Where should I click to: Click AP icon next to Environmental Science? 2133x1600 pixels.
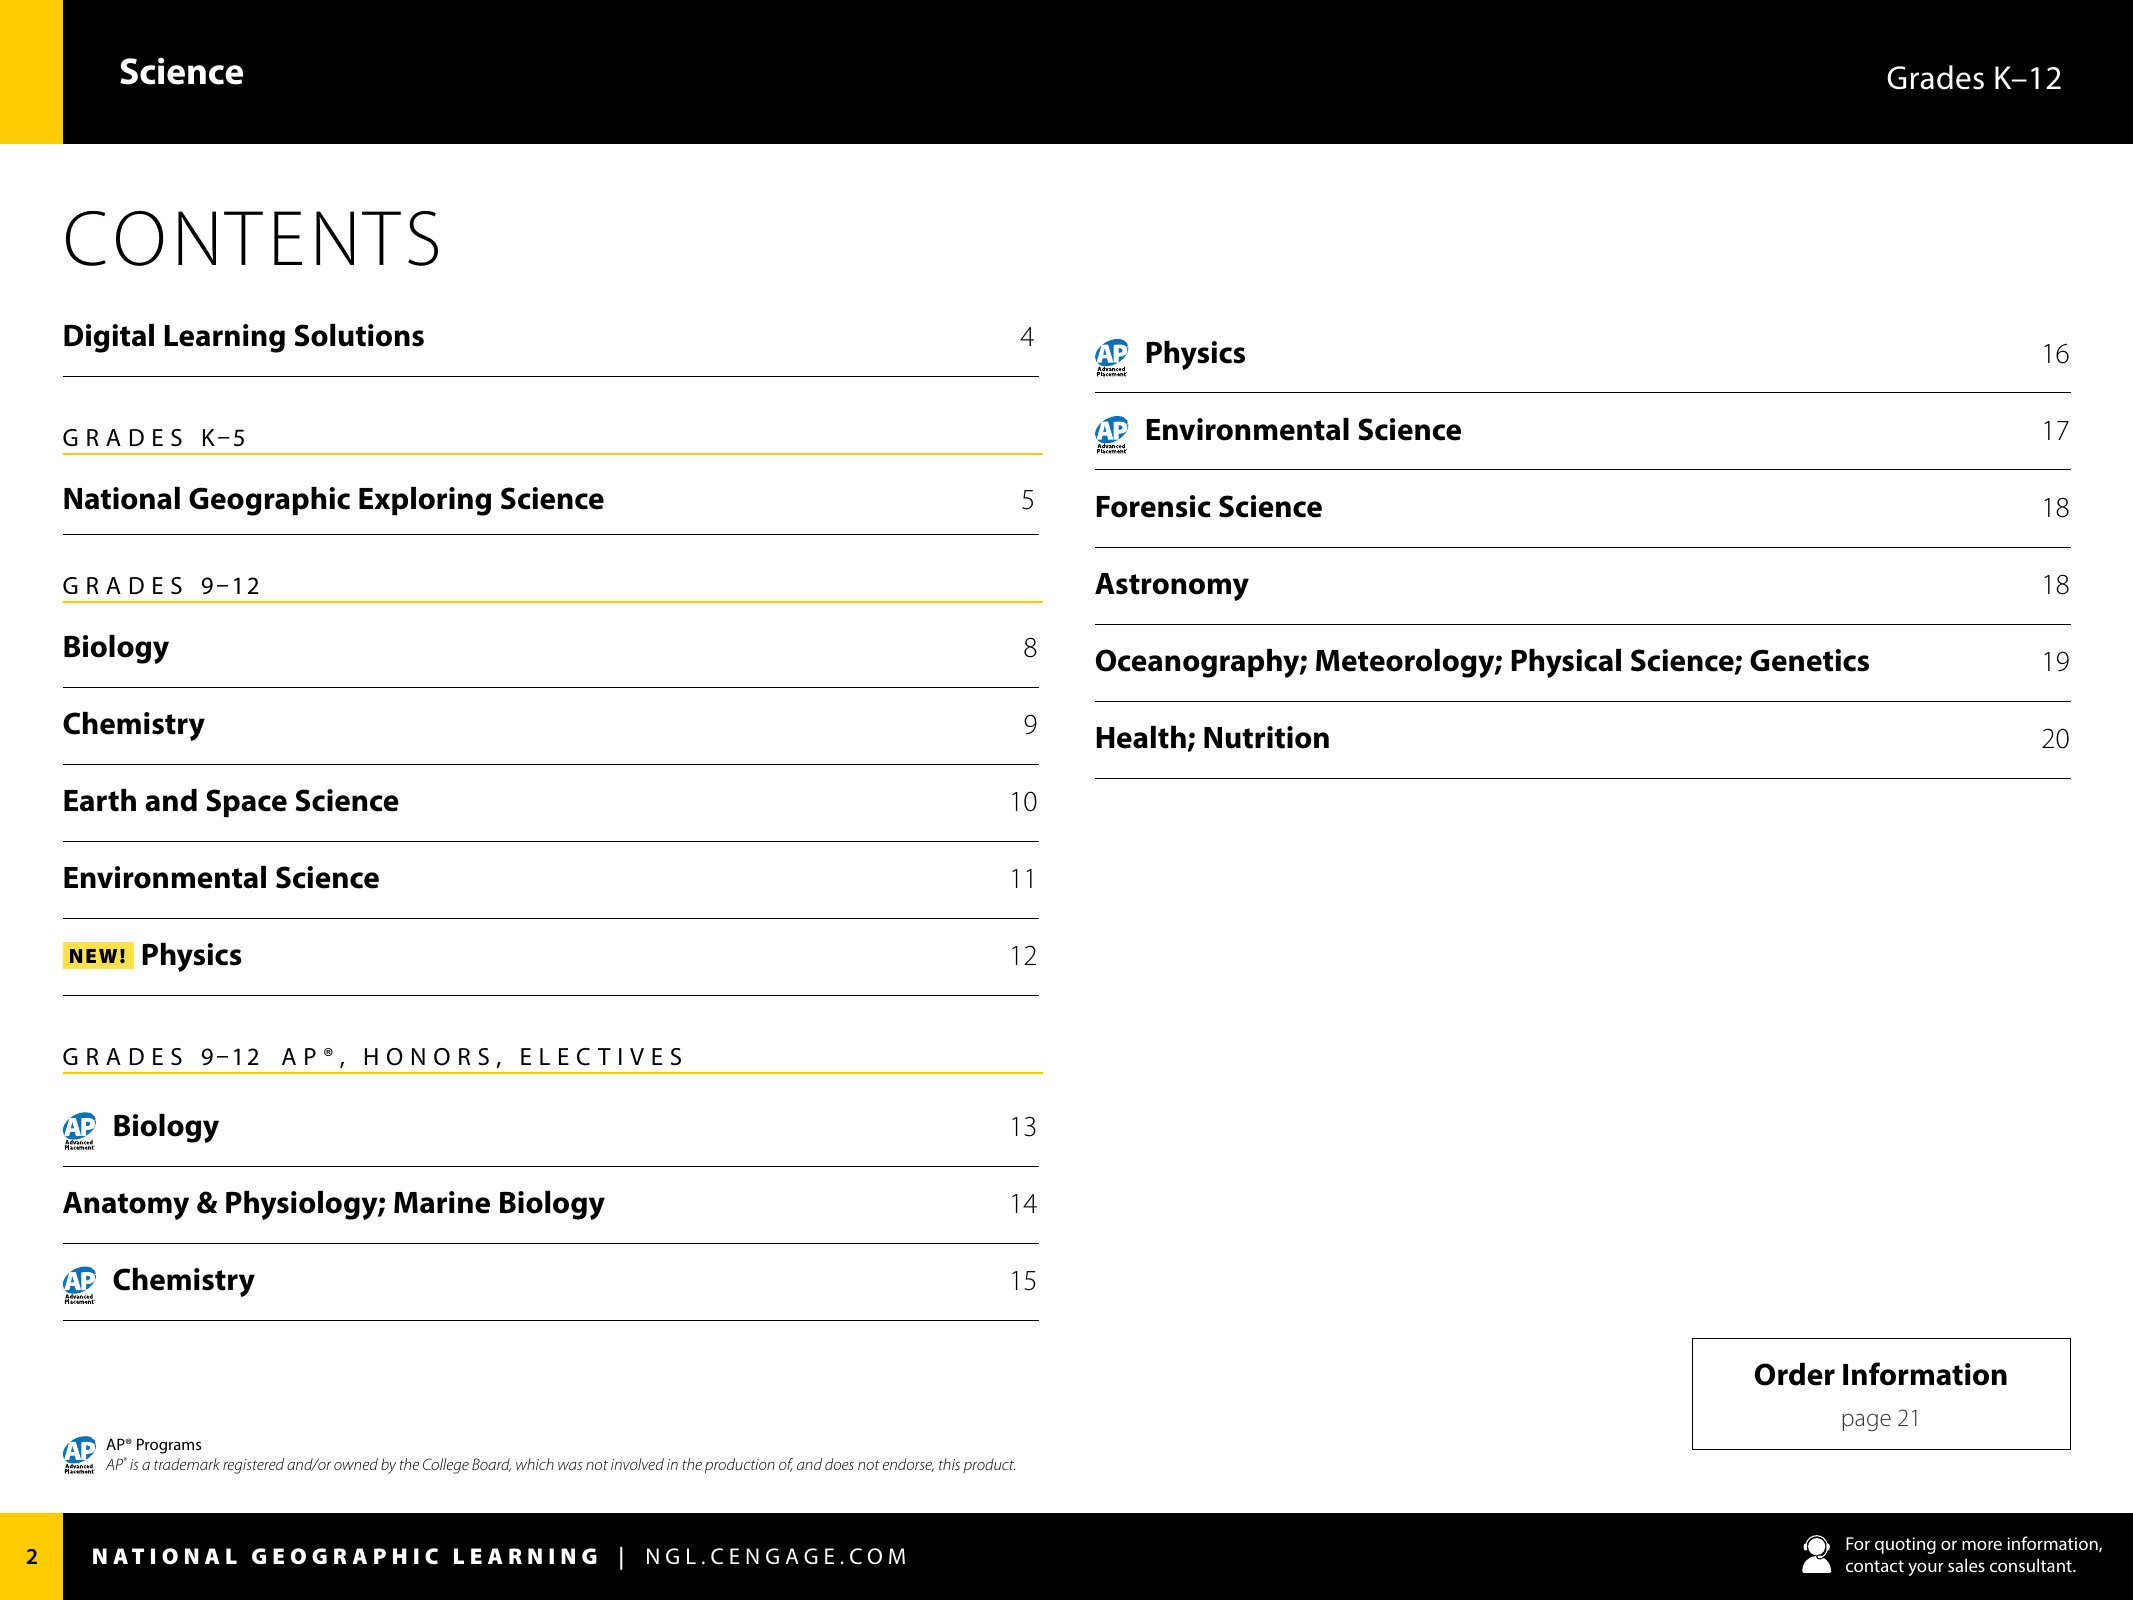coord(1111,433)
